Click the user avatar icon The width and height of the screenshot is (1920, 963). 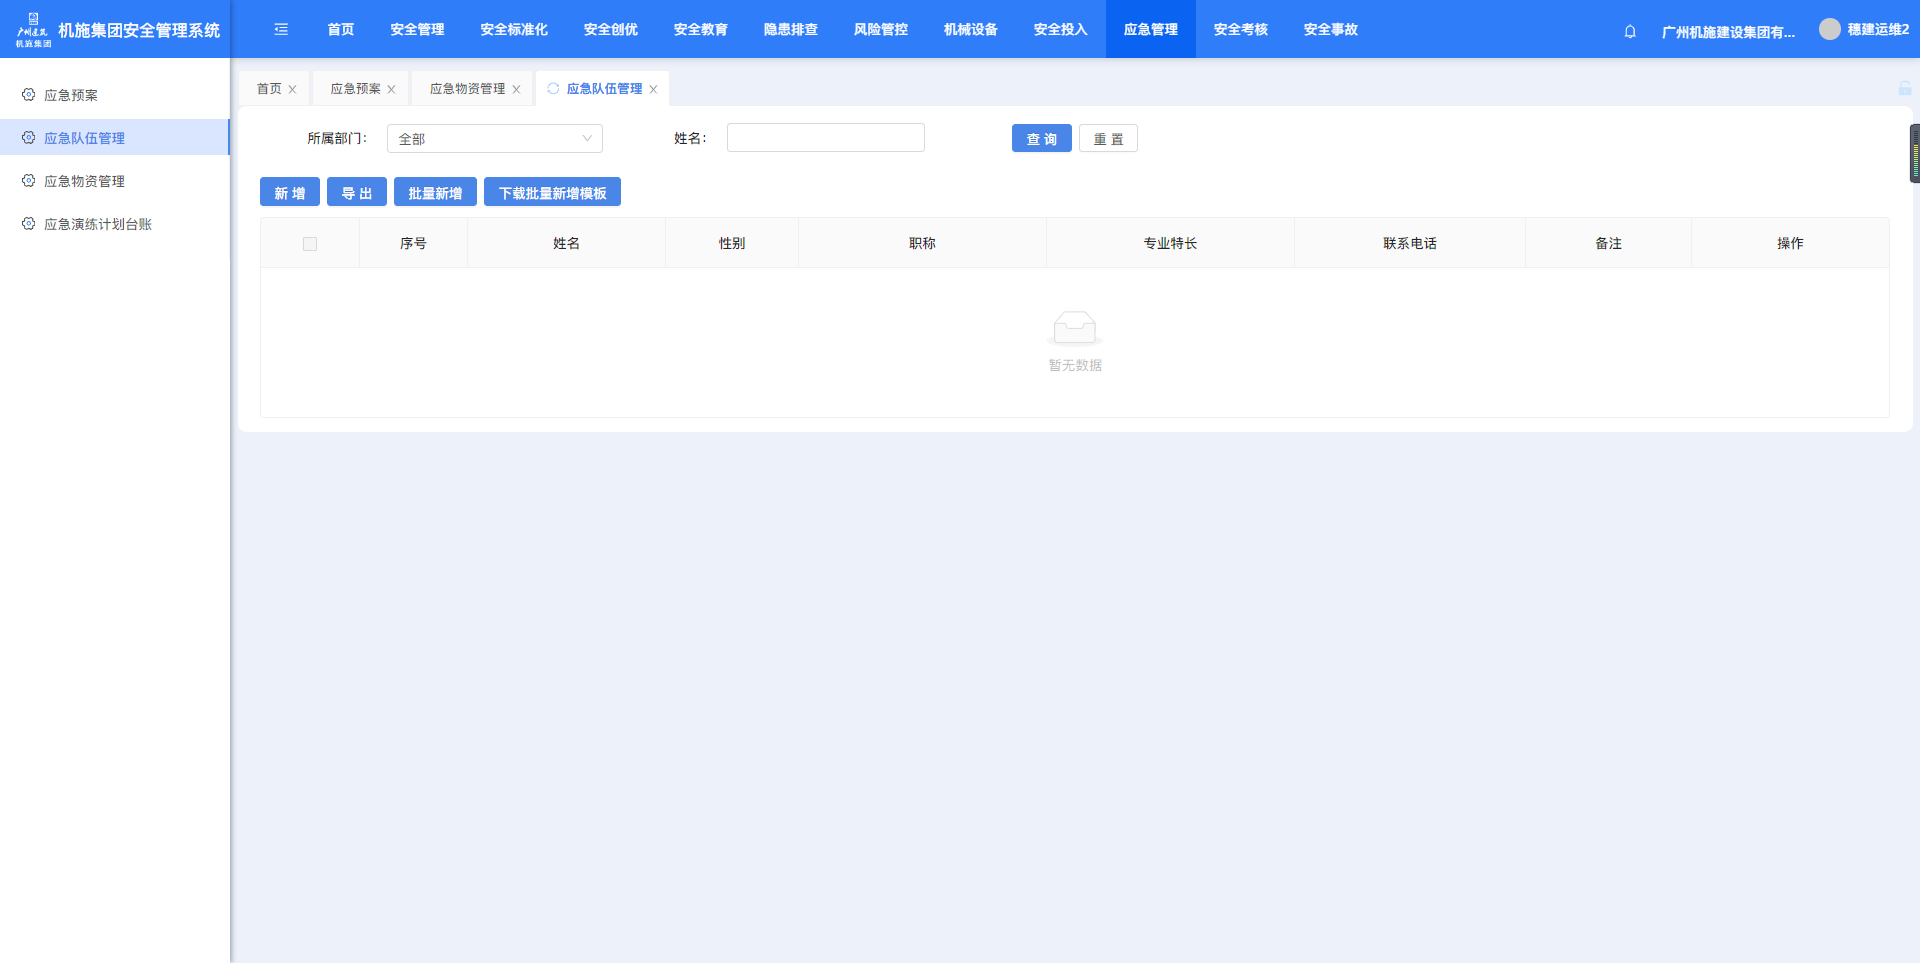click(1829, 30)
